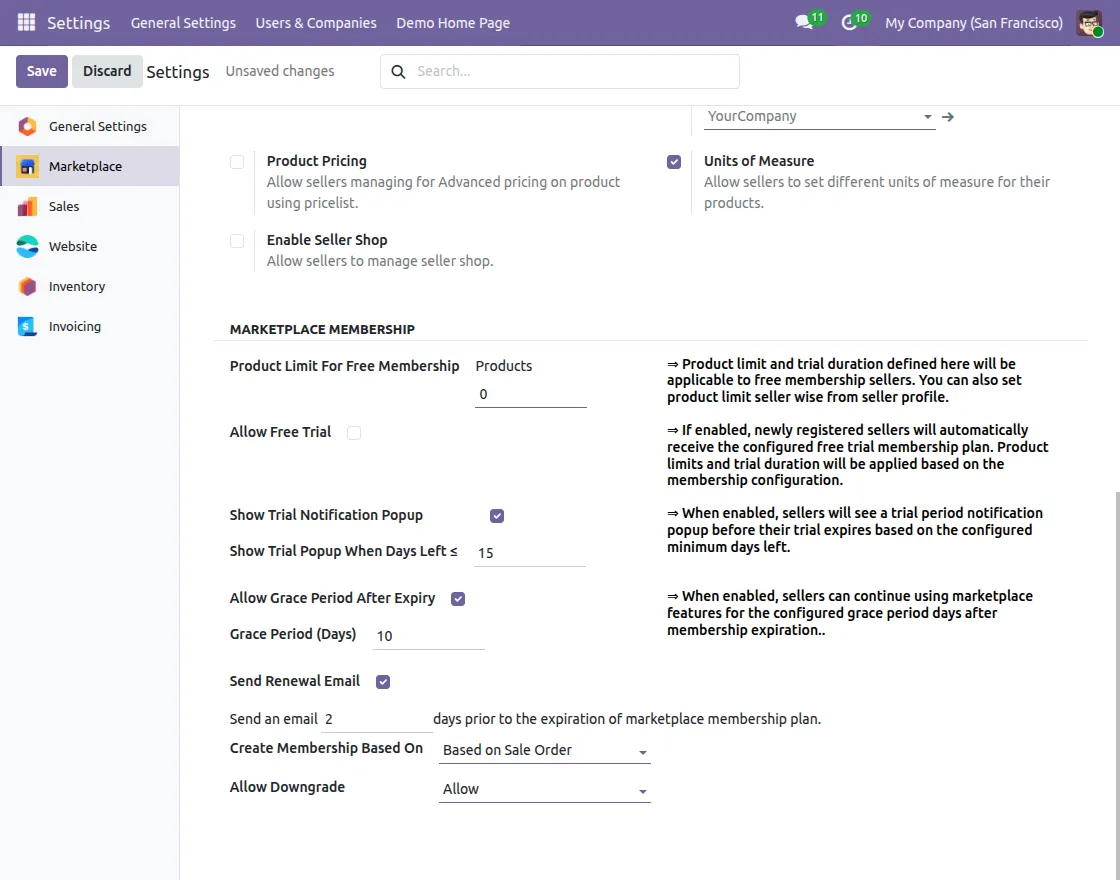Screen dimensions: 1120x880
Task: Click the Product Limit Products number field
Action: point(531,394)
